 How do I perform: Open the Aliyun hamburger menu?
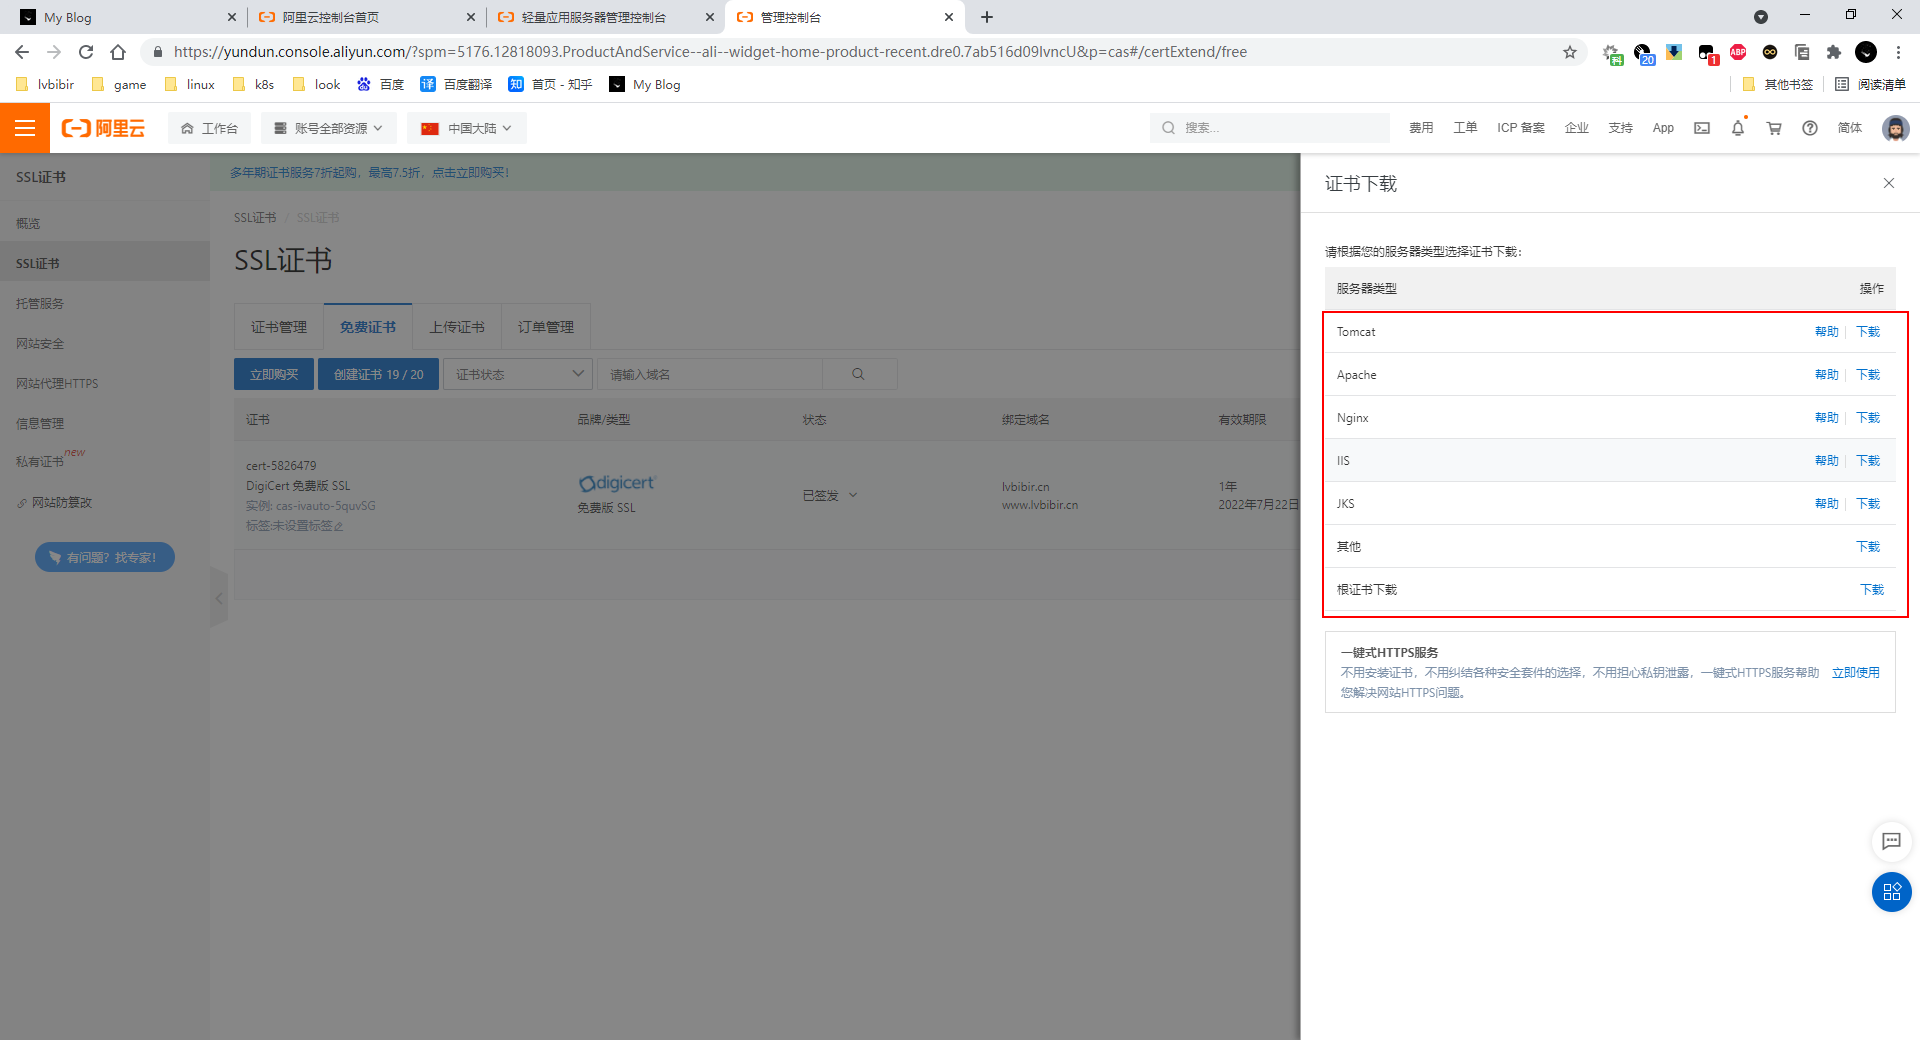click(x=25, y=128)
